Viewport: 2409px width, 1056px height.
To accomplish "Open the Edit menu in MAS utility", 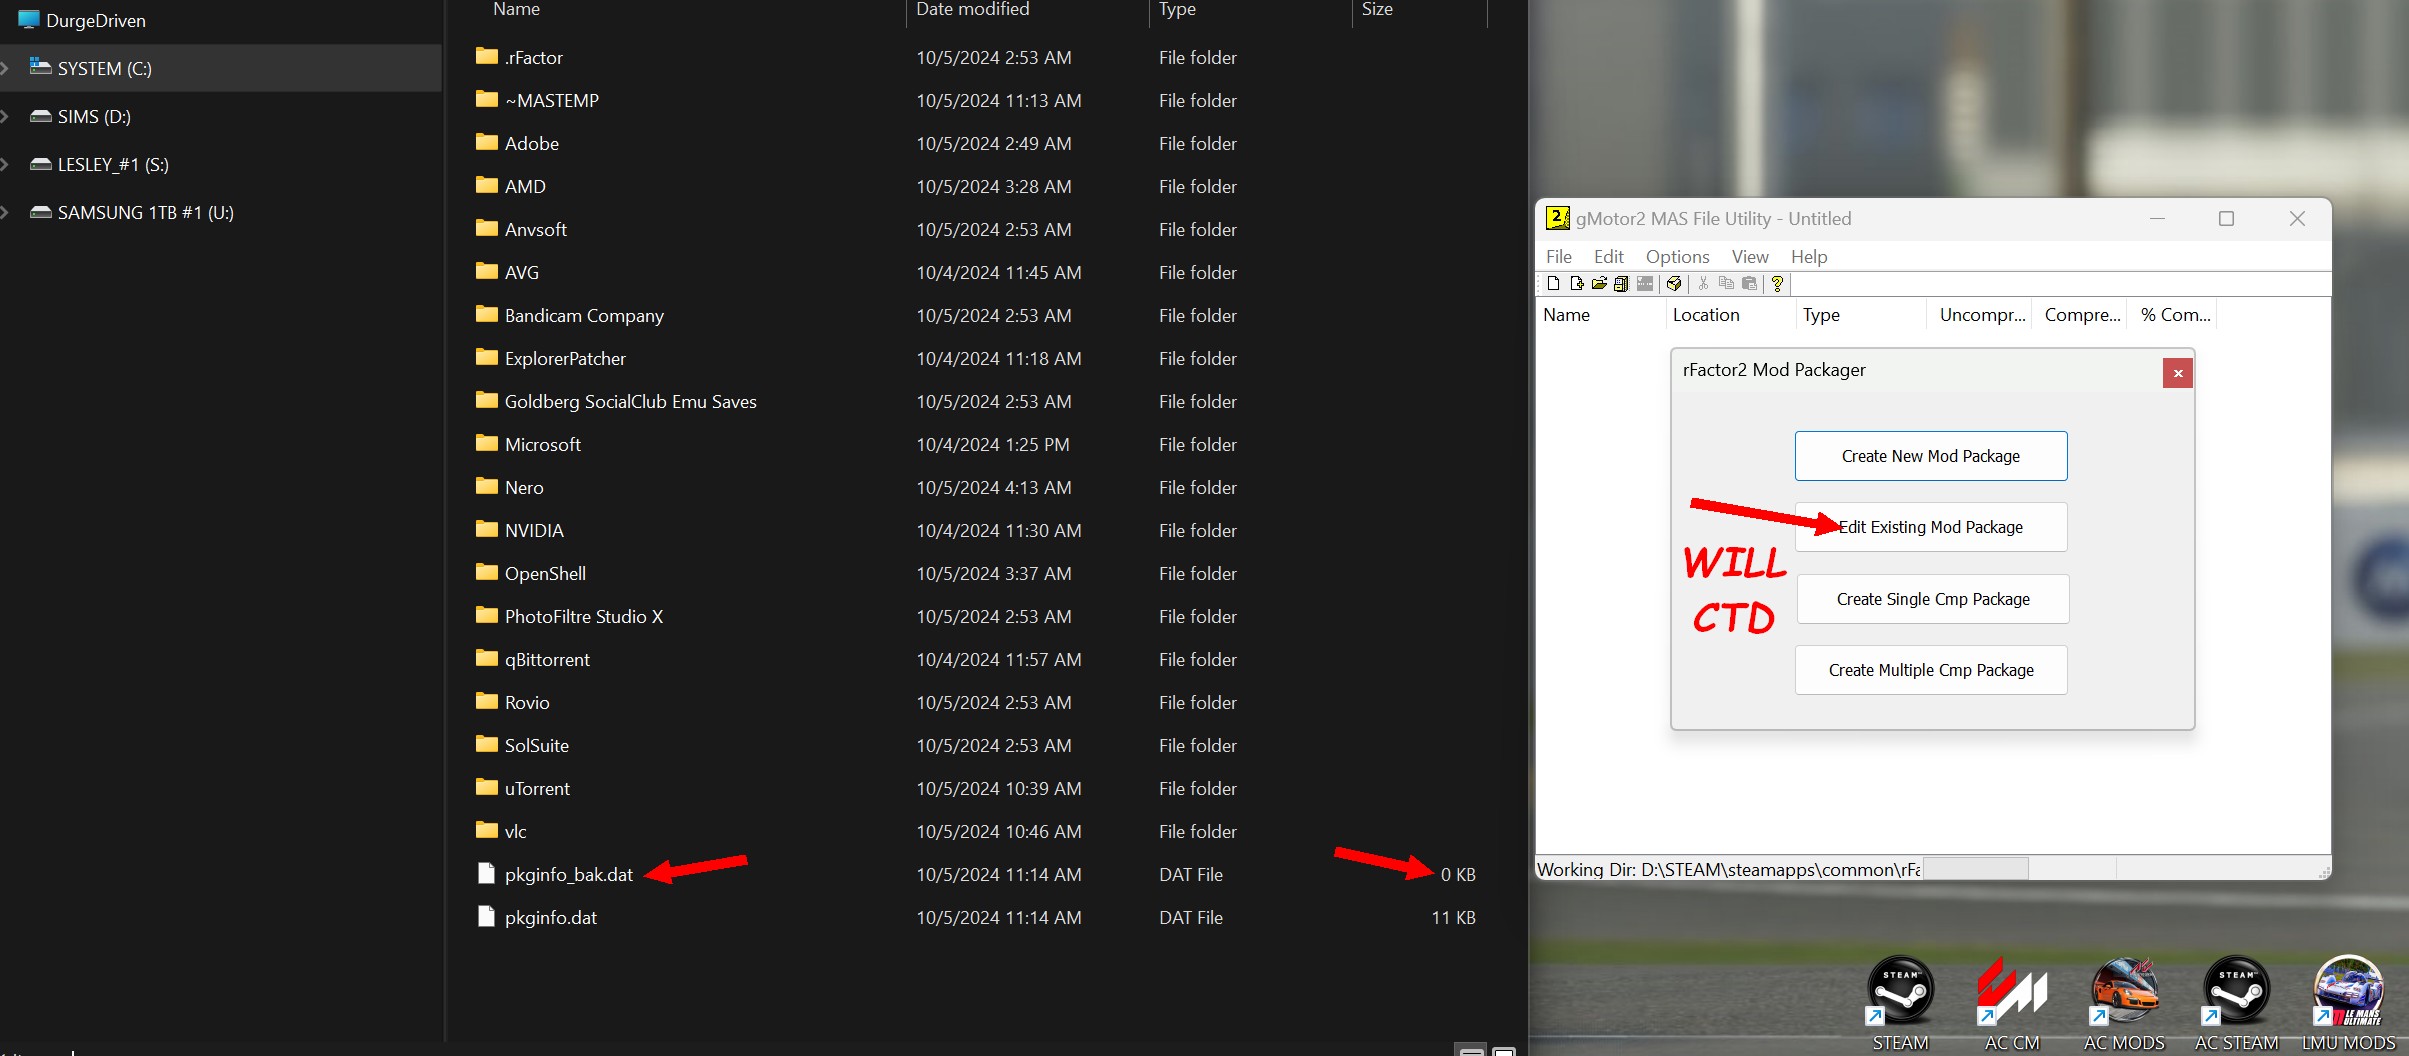I will click(x=1609, y=257).
